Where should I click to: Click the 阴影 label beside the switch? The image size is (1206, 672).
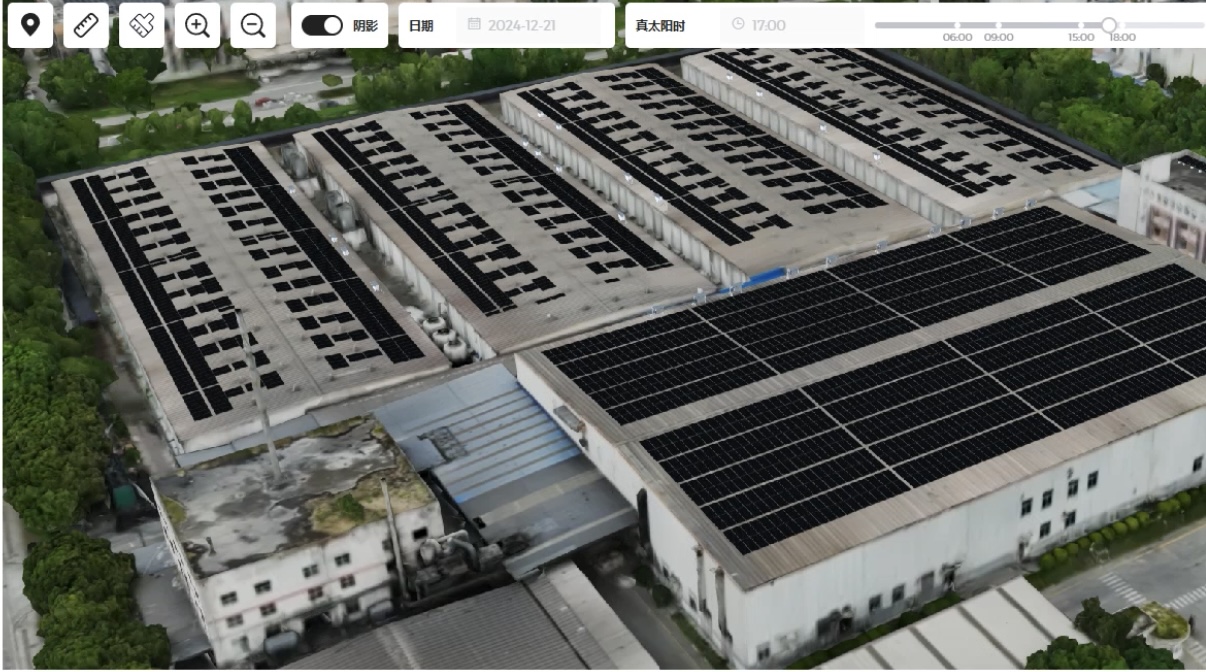(366, 25)
